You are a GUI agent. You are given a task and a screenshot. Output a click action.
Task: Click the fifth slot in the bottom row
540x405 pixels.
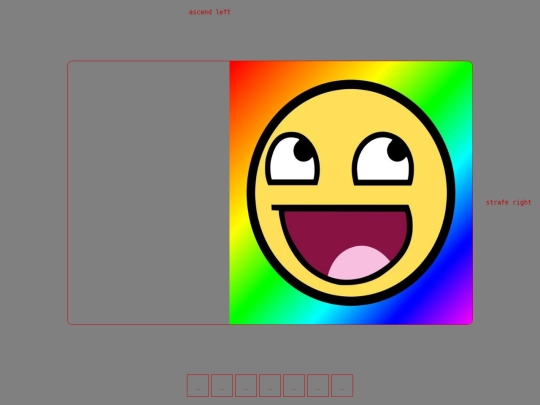click(x=294, y=385)
